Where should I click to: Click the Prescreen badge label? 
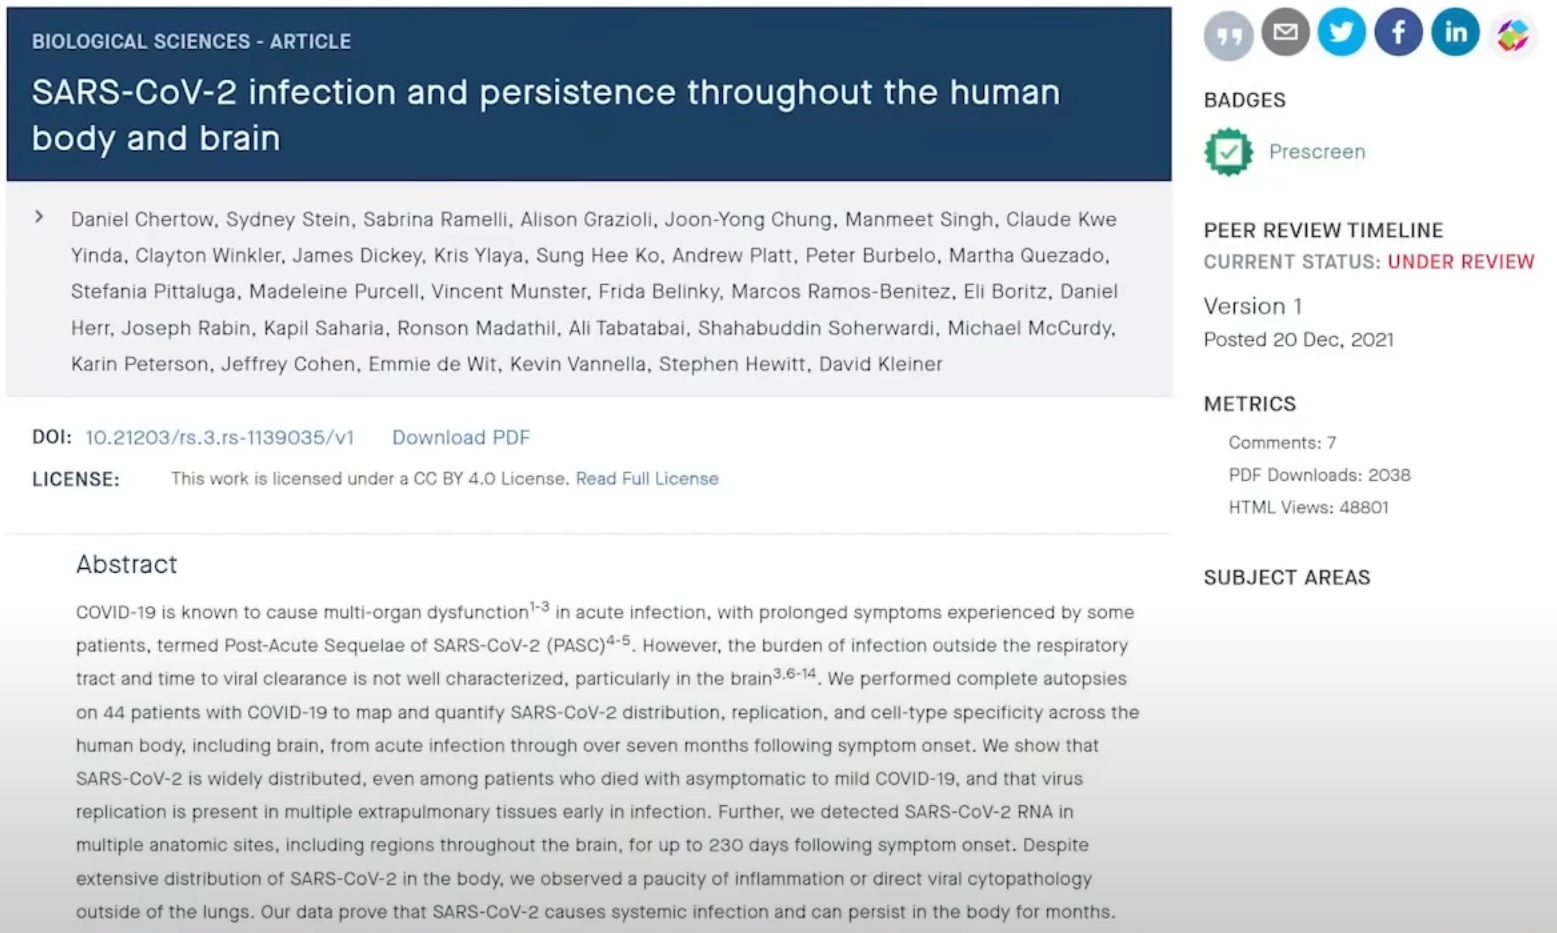tap(1317, 152)
